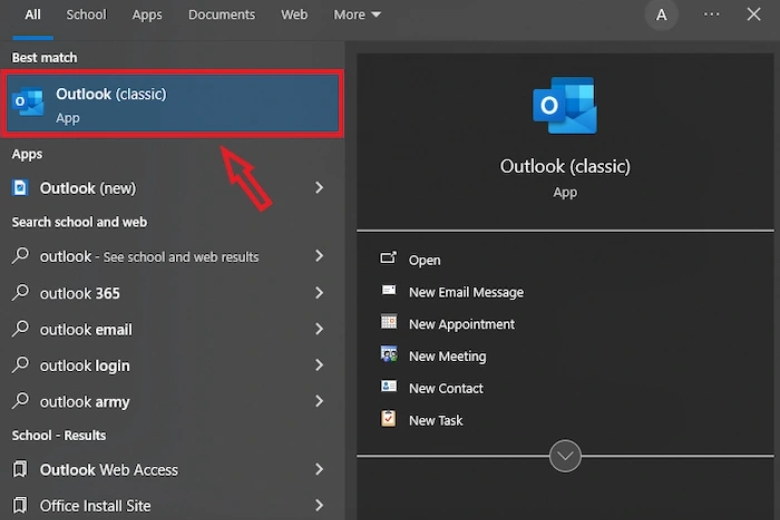Expand the Outlook Web Access chevron
780x520 pixels.
coord(319,469)
